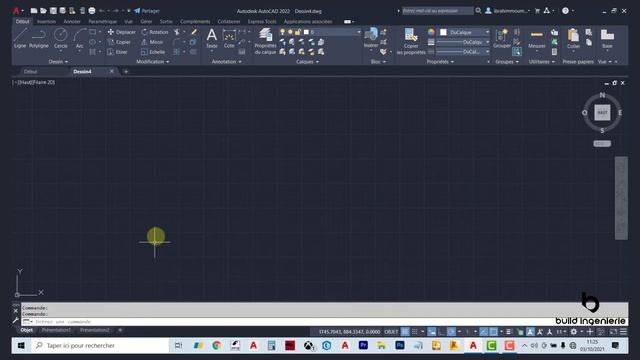The width and height of the screenshot is (640, 360).
Task: Click Copier les propriétés tool
Action: coord(411,41)
